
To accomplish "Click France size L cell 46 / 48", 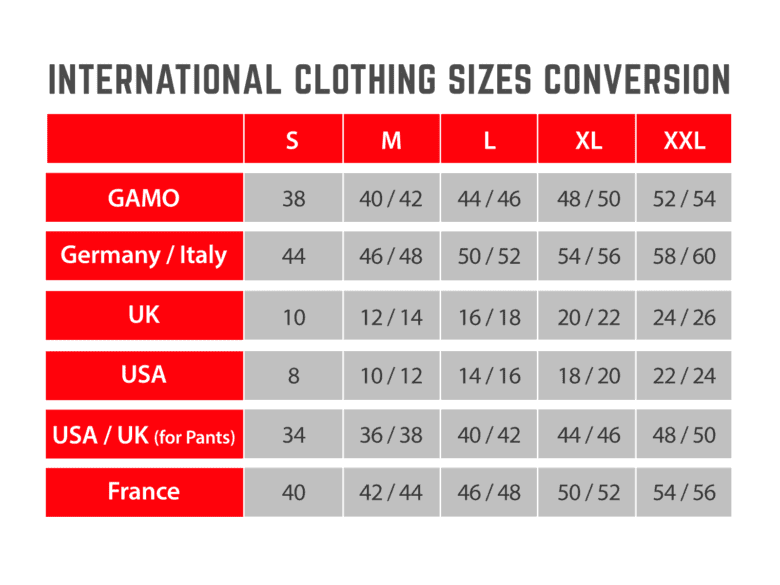I will (x=489, y=493).
